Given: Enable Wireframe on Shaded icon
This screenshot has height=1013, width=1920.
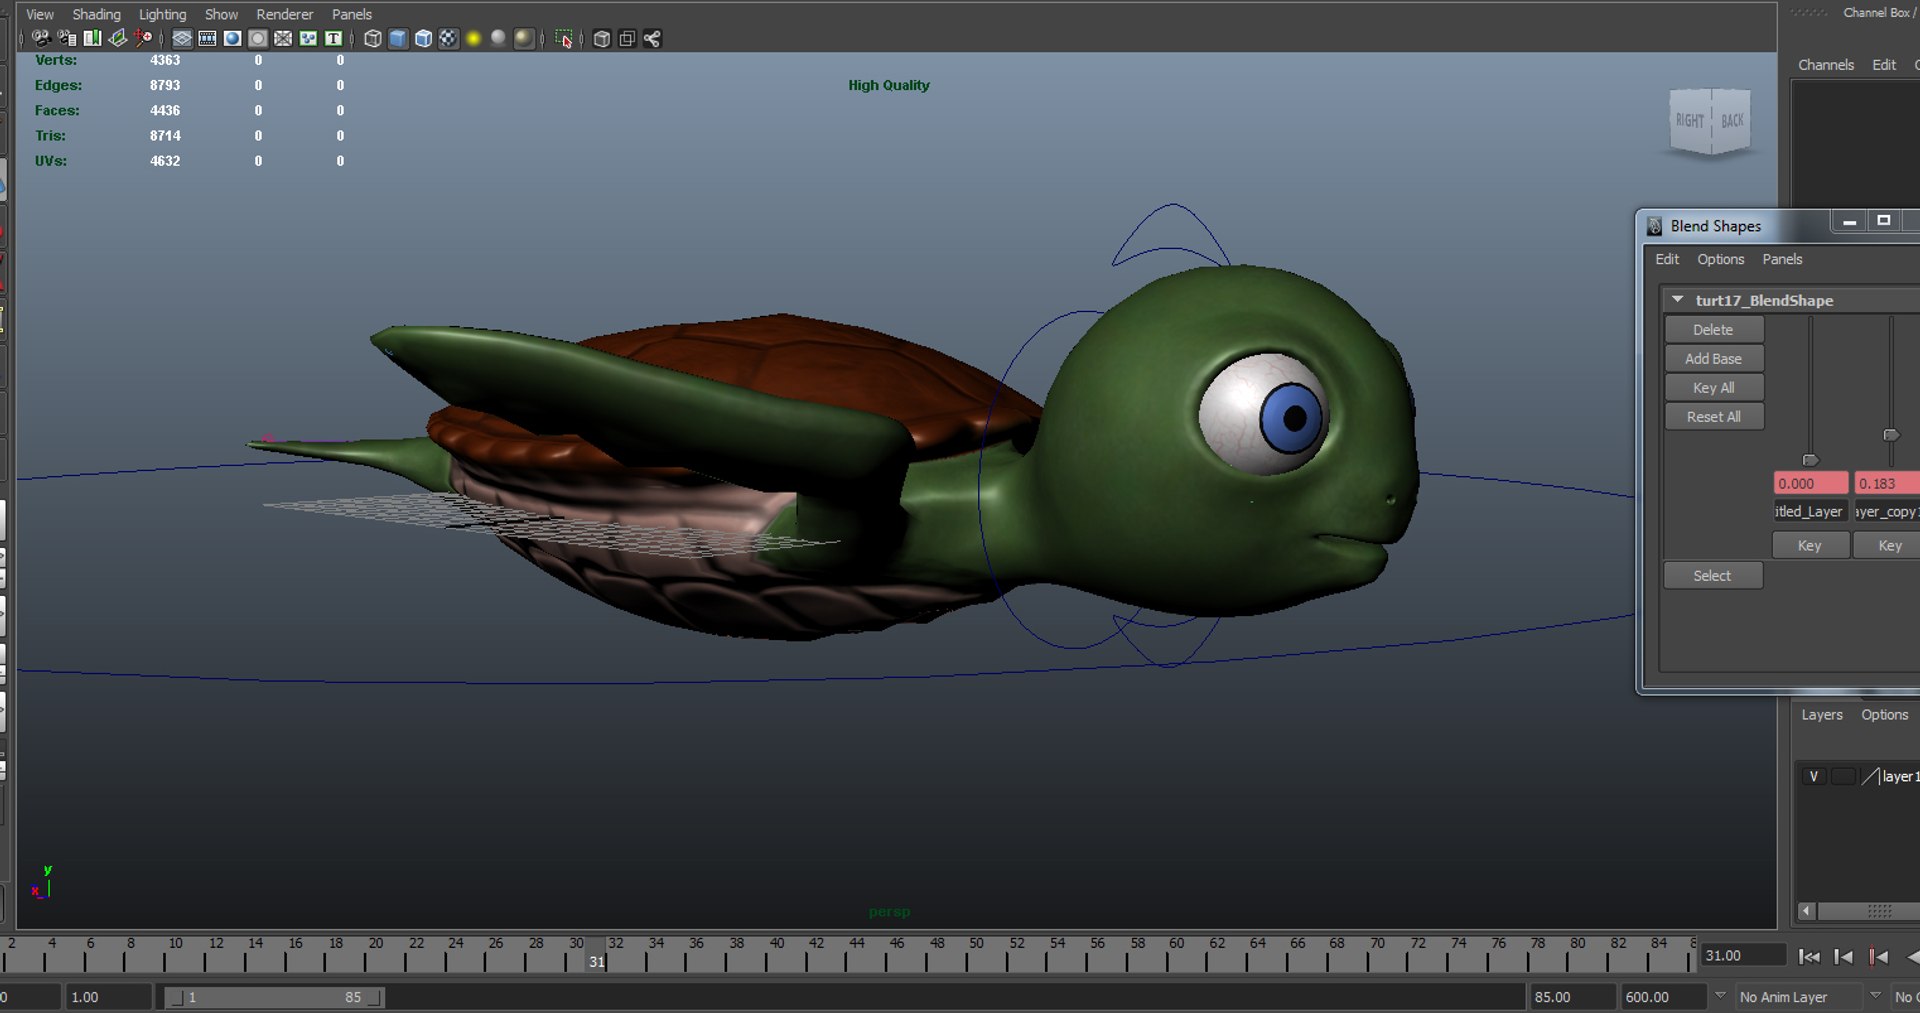Looking at the screenshot, I should click(423, 38).
